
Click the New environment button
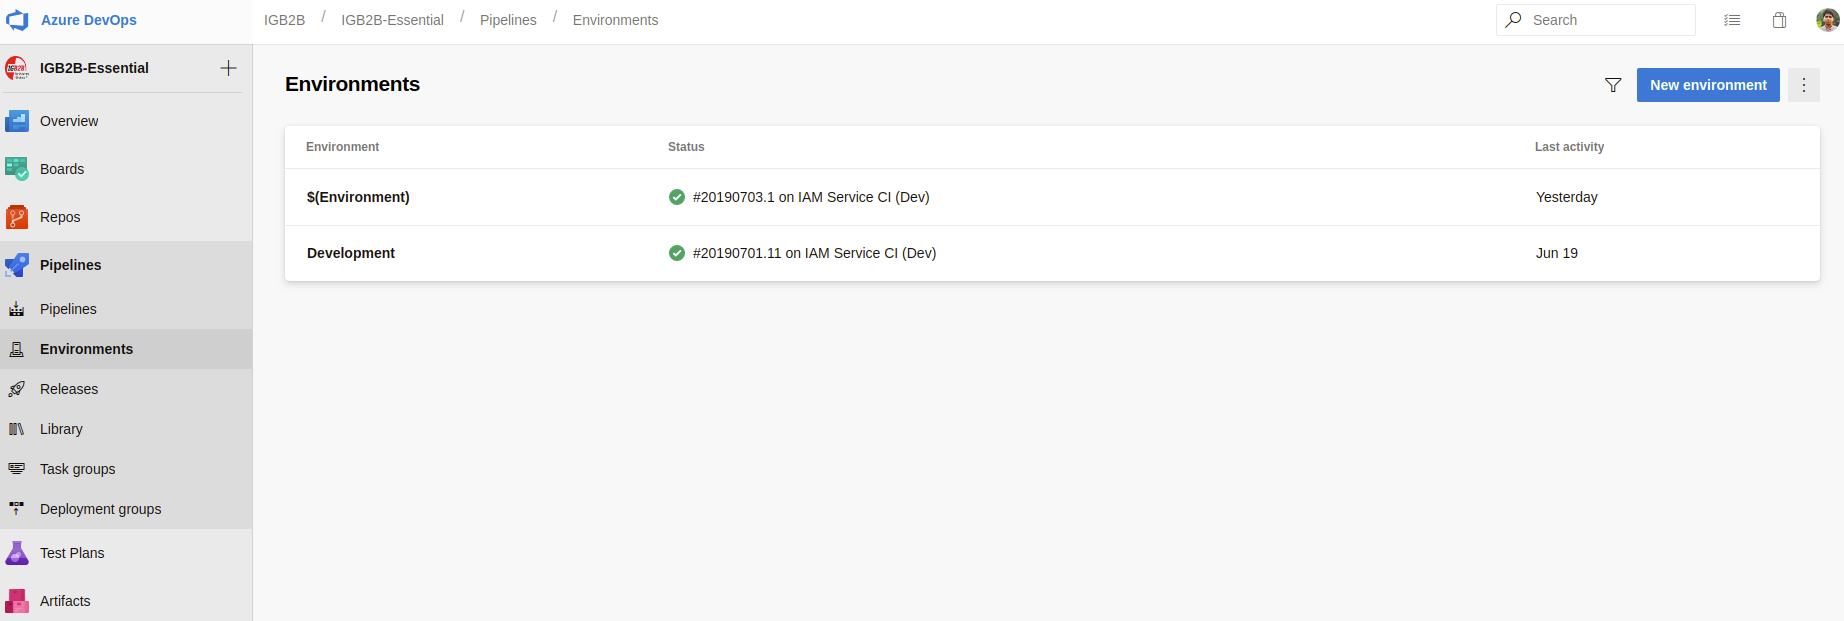pyautogui.click(x=1708, y=85)
